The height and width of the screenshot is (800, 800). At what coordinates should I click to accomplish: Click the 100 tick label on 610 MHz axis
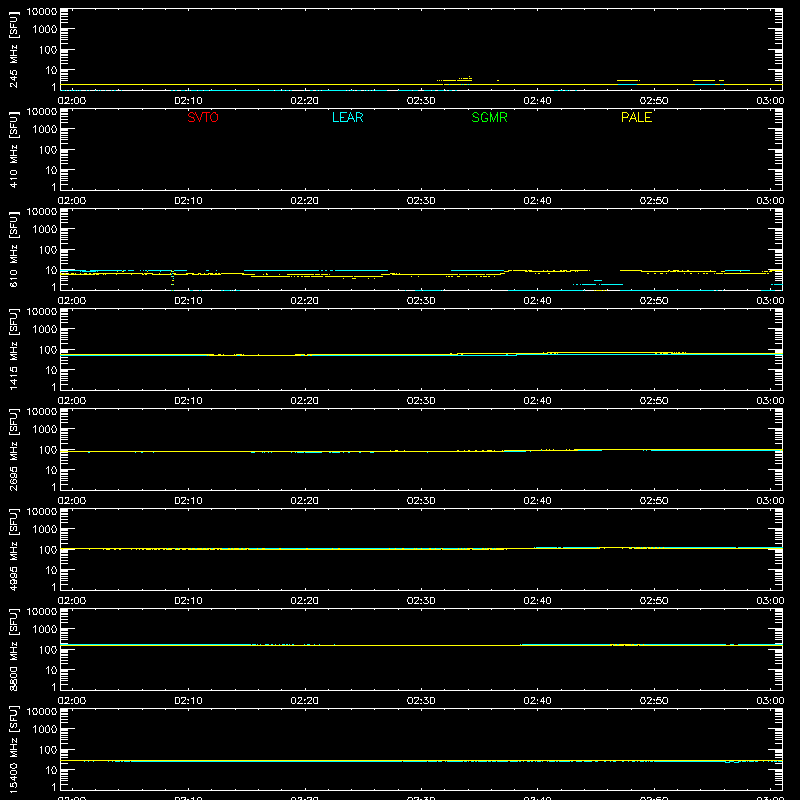(48, 250)
